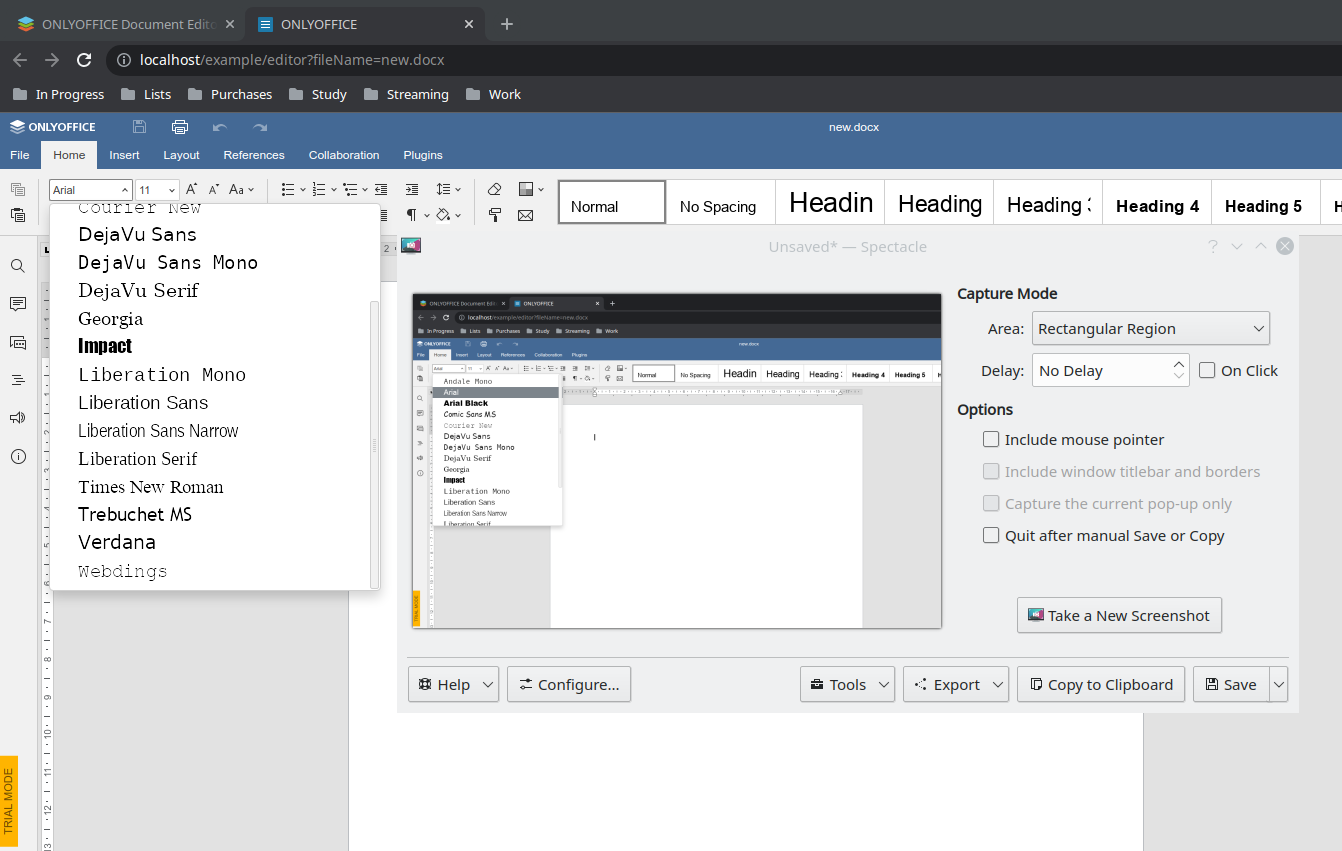Open the Navigation headings panel
The width and height of the screenshot is (1342, 851).
click(17, 379)
